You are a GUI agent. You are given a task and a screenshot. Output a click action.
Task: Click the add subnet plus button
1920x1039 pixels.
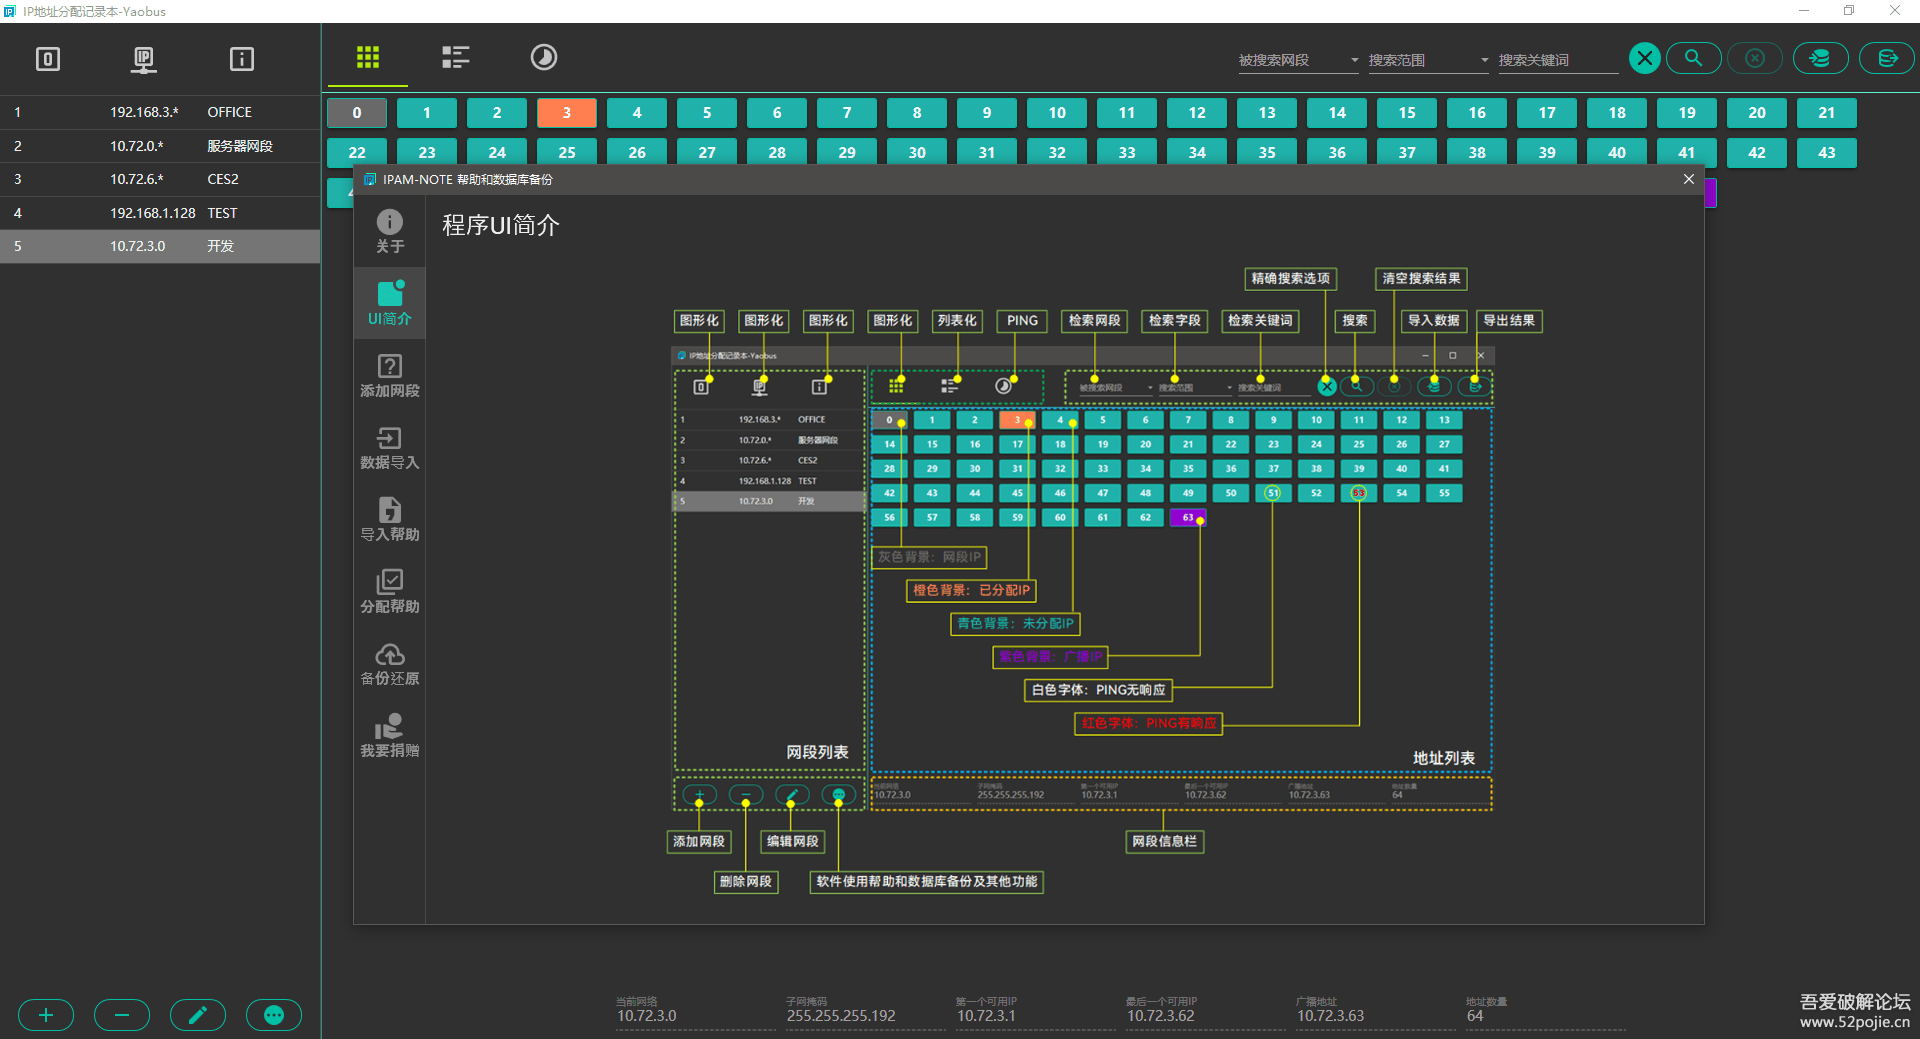point(46,1015)
